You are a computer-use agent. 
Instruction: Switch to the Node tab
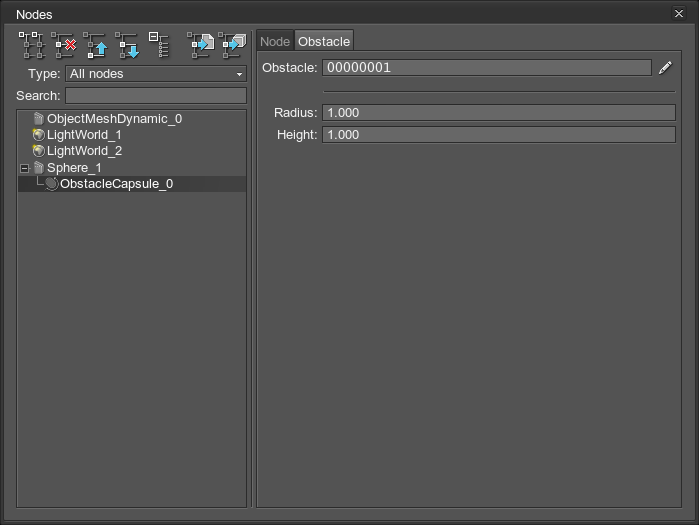[x=275, y=41]
